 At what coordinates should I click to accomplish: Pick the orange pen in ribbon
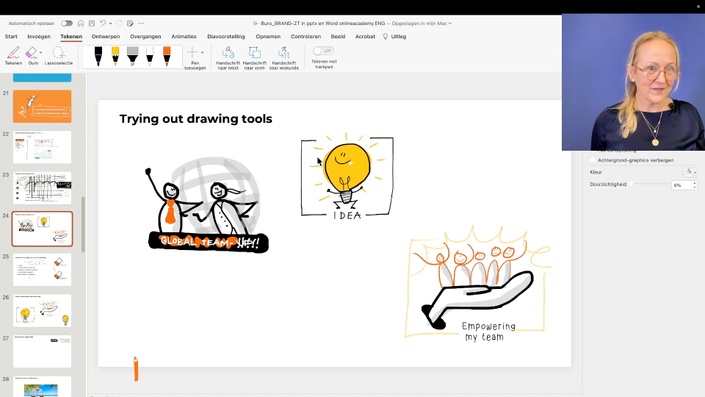click(x=167, y=56)
